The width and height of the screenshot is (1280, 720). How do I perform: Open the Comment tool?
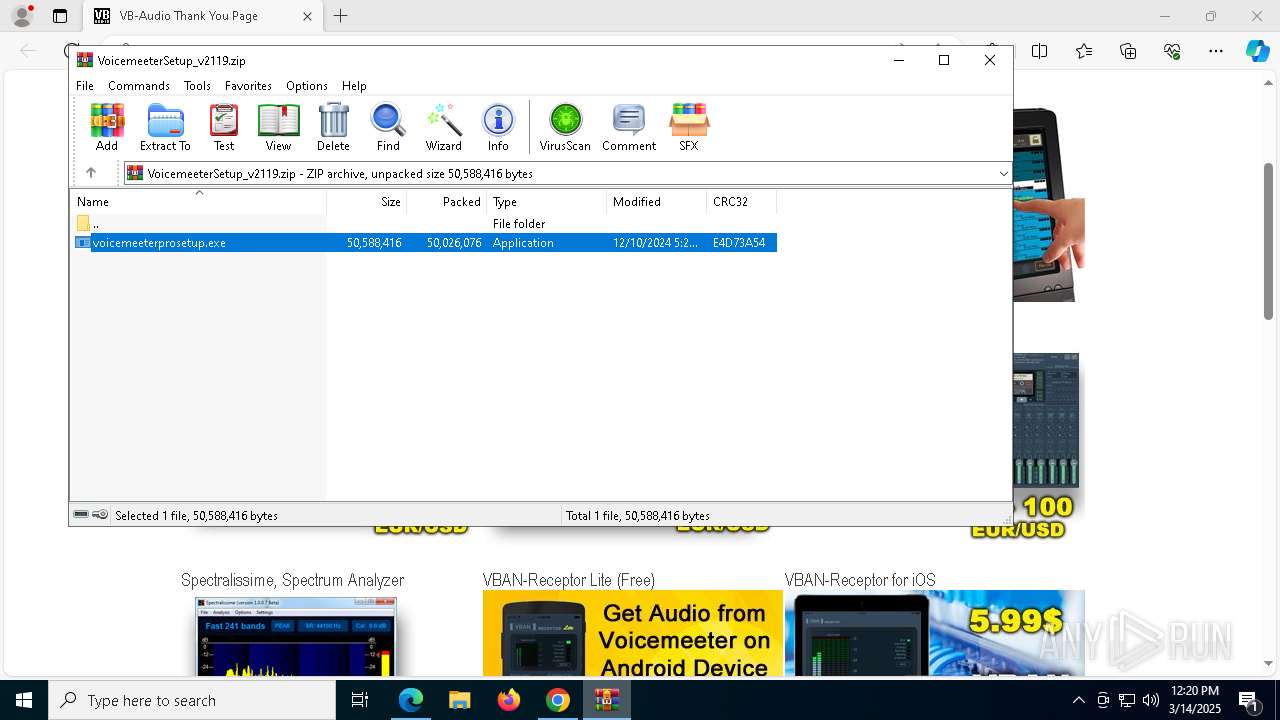[629, 127]
